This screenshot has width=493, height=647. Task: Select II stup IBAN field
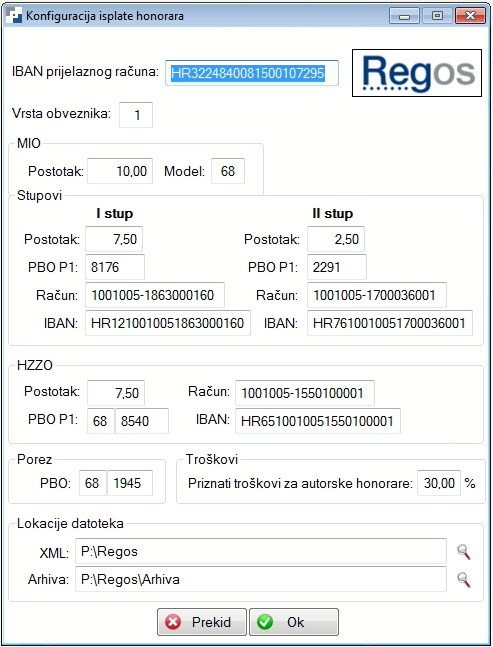point(390,323)
